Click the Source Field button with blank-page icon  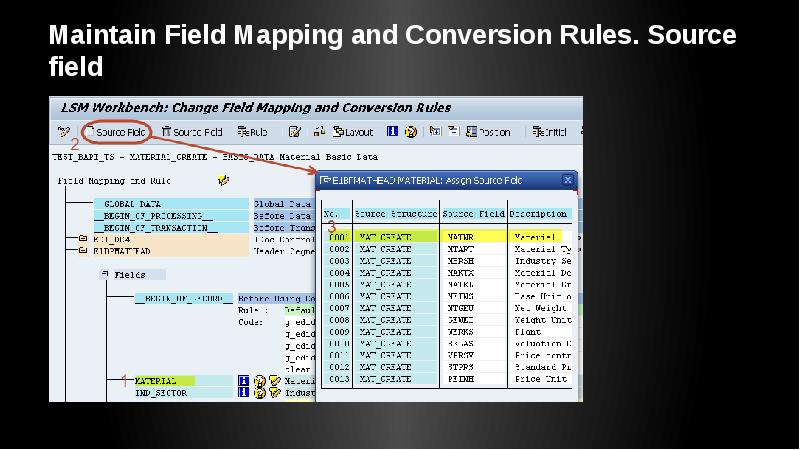click(116, 132)
